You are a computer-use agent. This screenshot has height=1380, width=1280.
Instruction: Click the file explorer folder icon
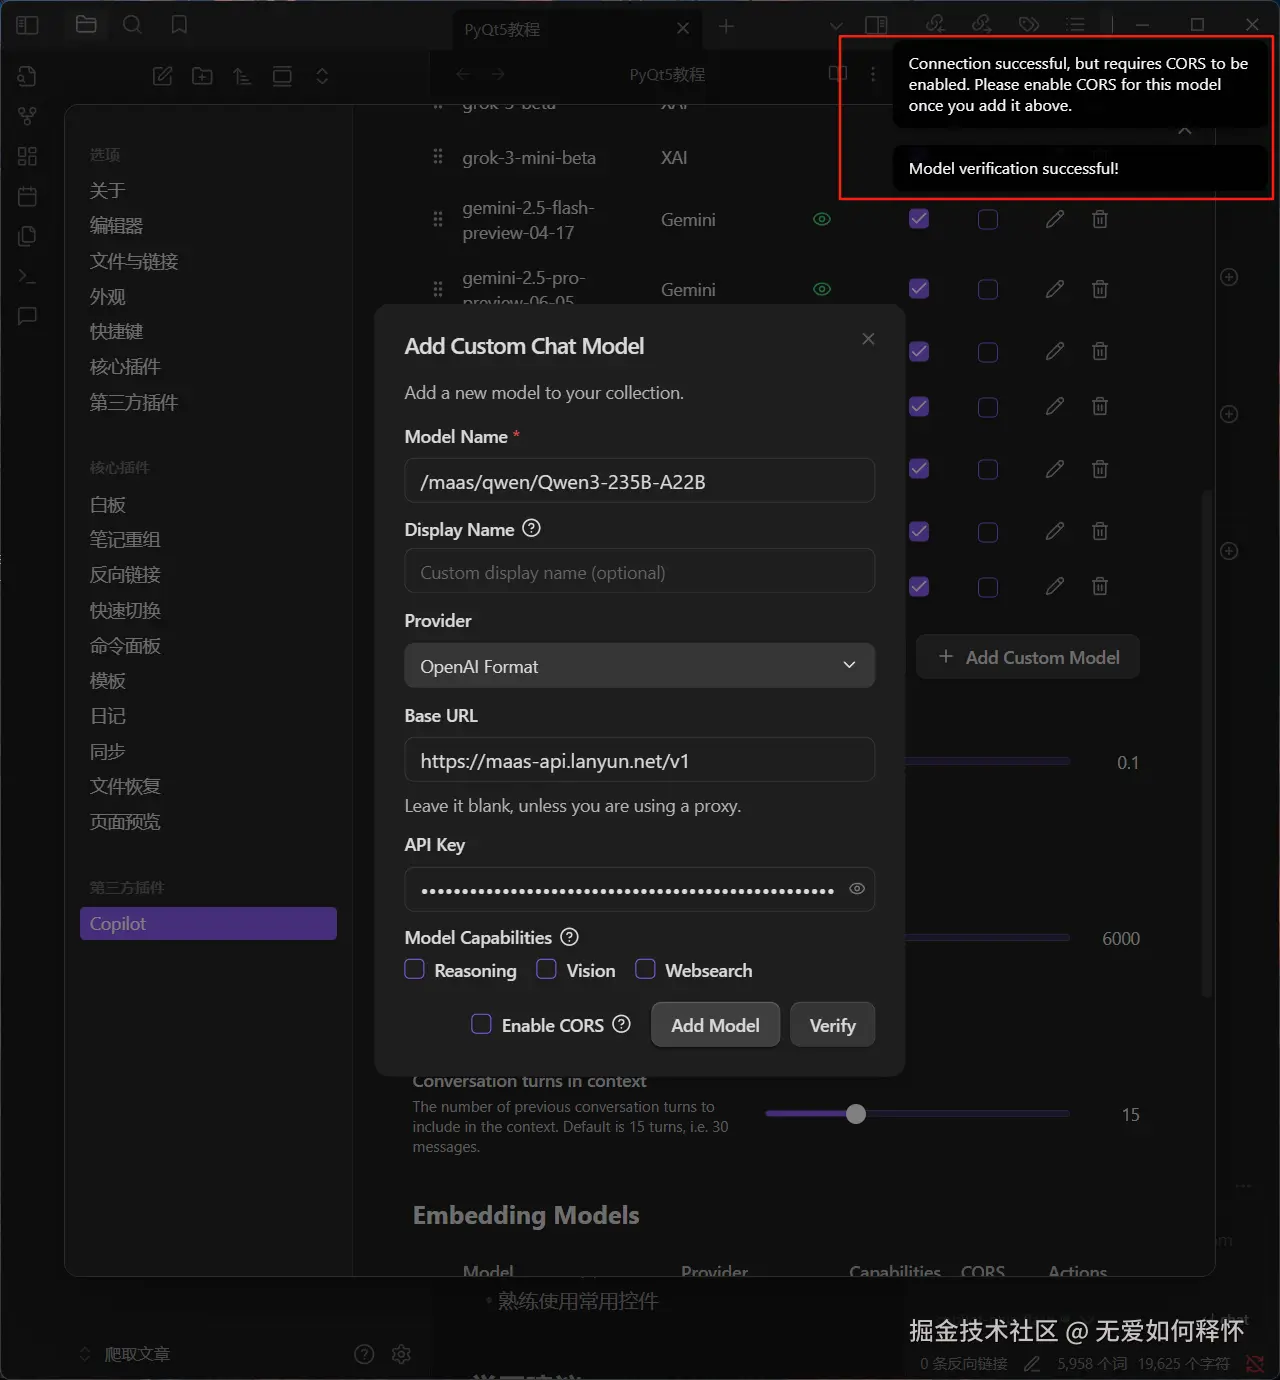click(x=86, y=25)
